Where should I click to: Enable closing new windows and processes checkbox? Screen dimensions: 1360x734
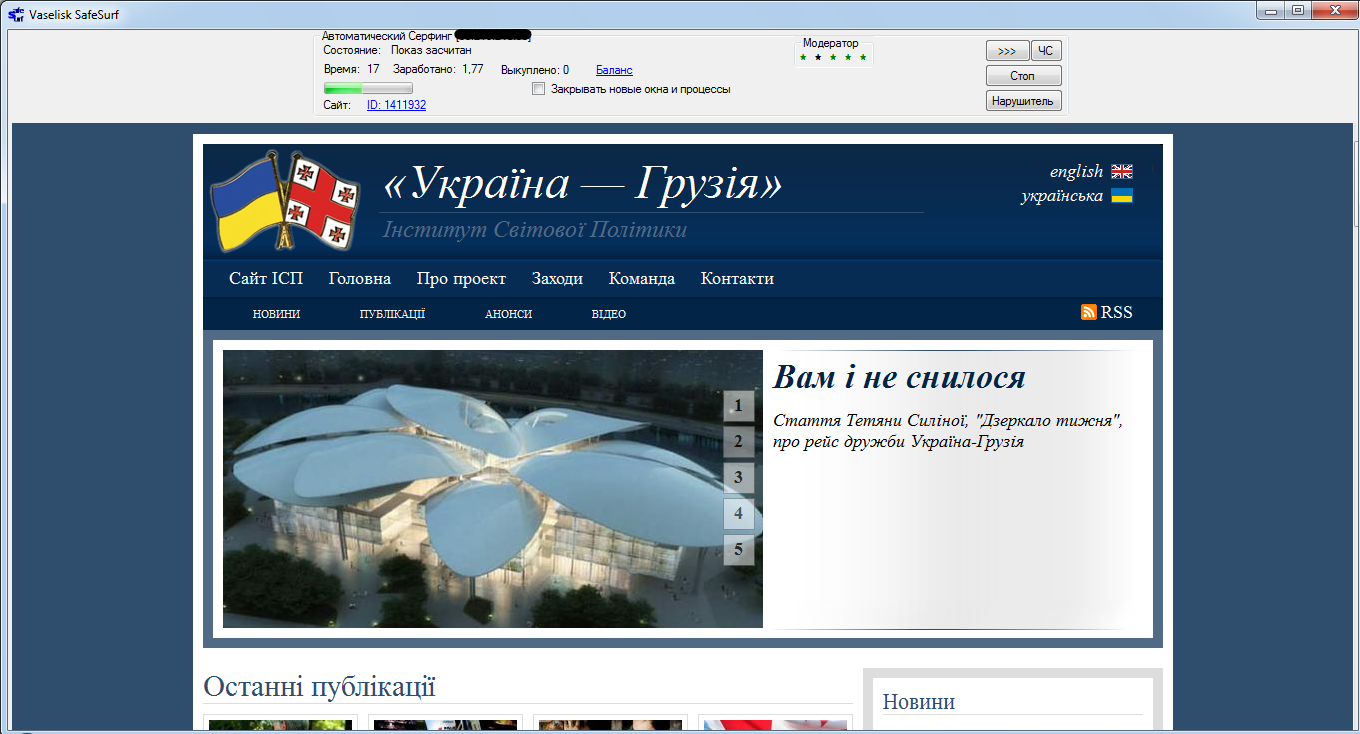pyautogui.click(x=539, y=89)
